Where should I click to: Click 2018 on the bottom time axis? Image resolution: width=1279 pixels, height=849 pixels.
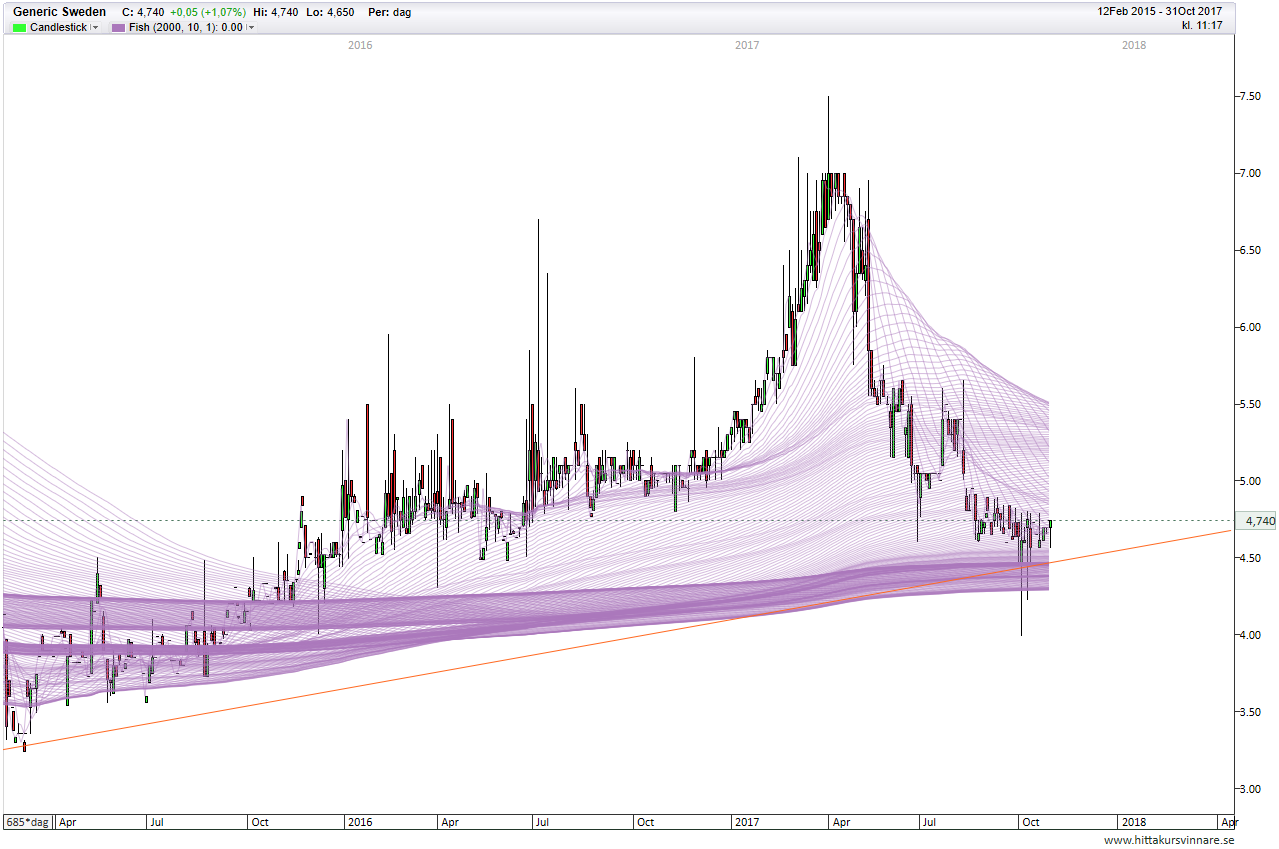coord(1133,822)
